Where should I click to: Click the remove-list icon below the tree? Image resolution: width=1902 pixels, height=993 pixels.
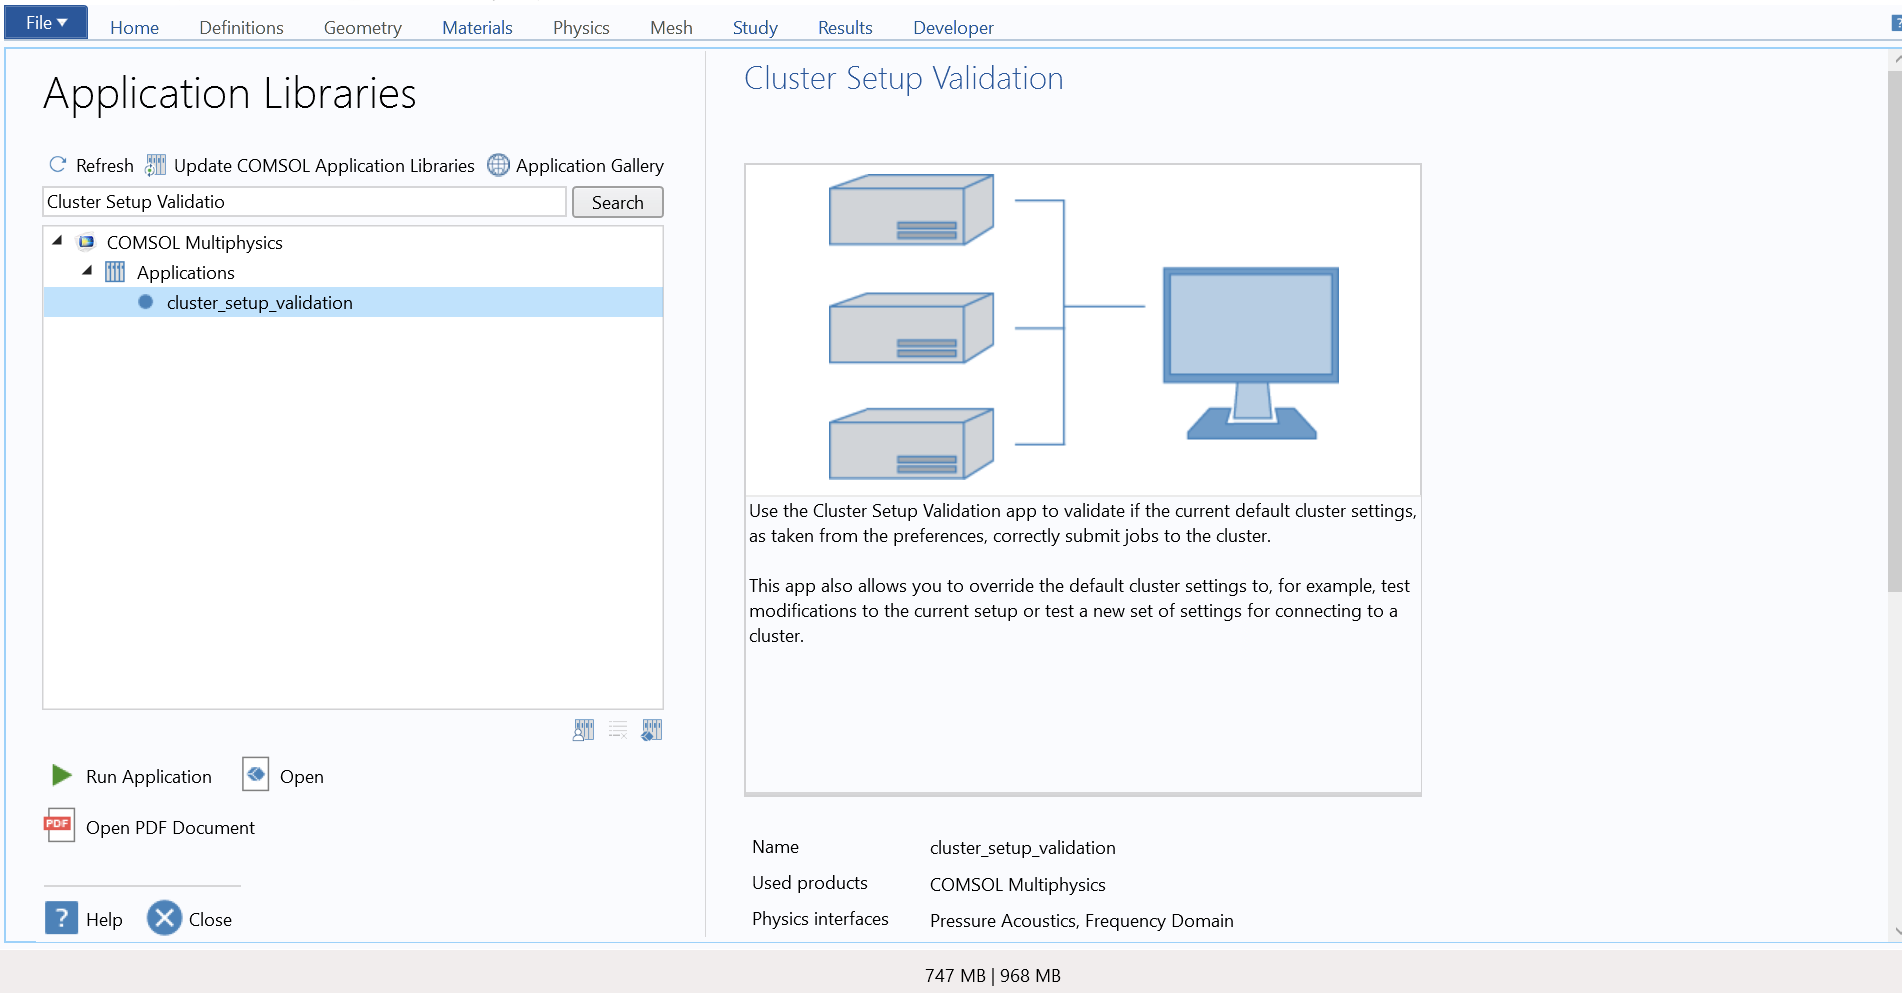pos(618,730)
